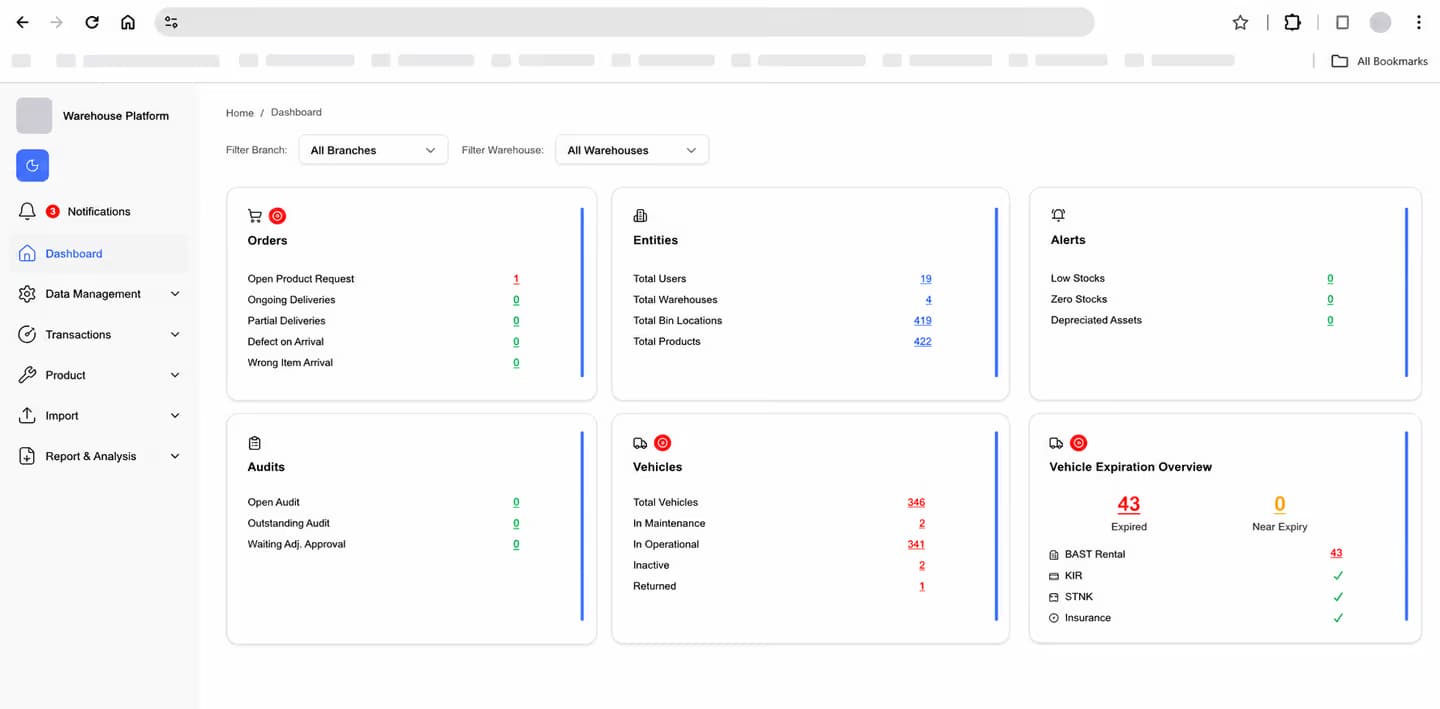Viewport: 1440px width, 709px height.
Task: Click the Alerts alarm bell icon
Action: pos(1058,215)
